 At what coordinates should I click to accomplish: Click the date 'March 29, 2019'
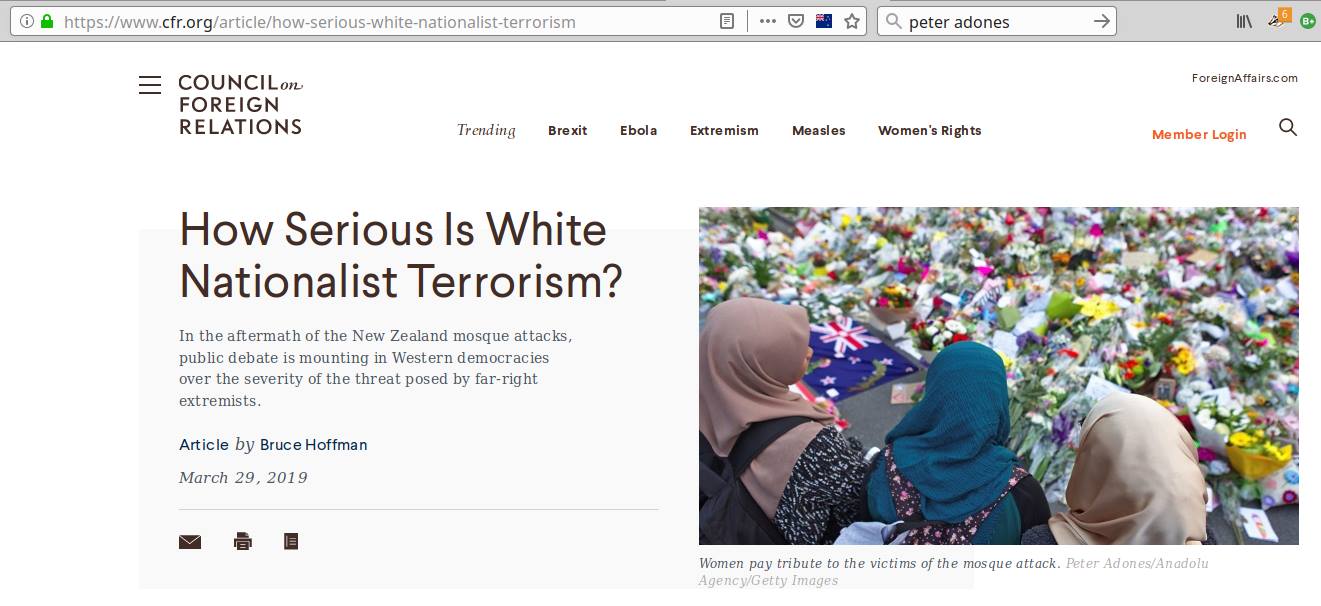243,478
